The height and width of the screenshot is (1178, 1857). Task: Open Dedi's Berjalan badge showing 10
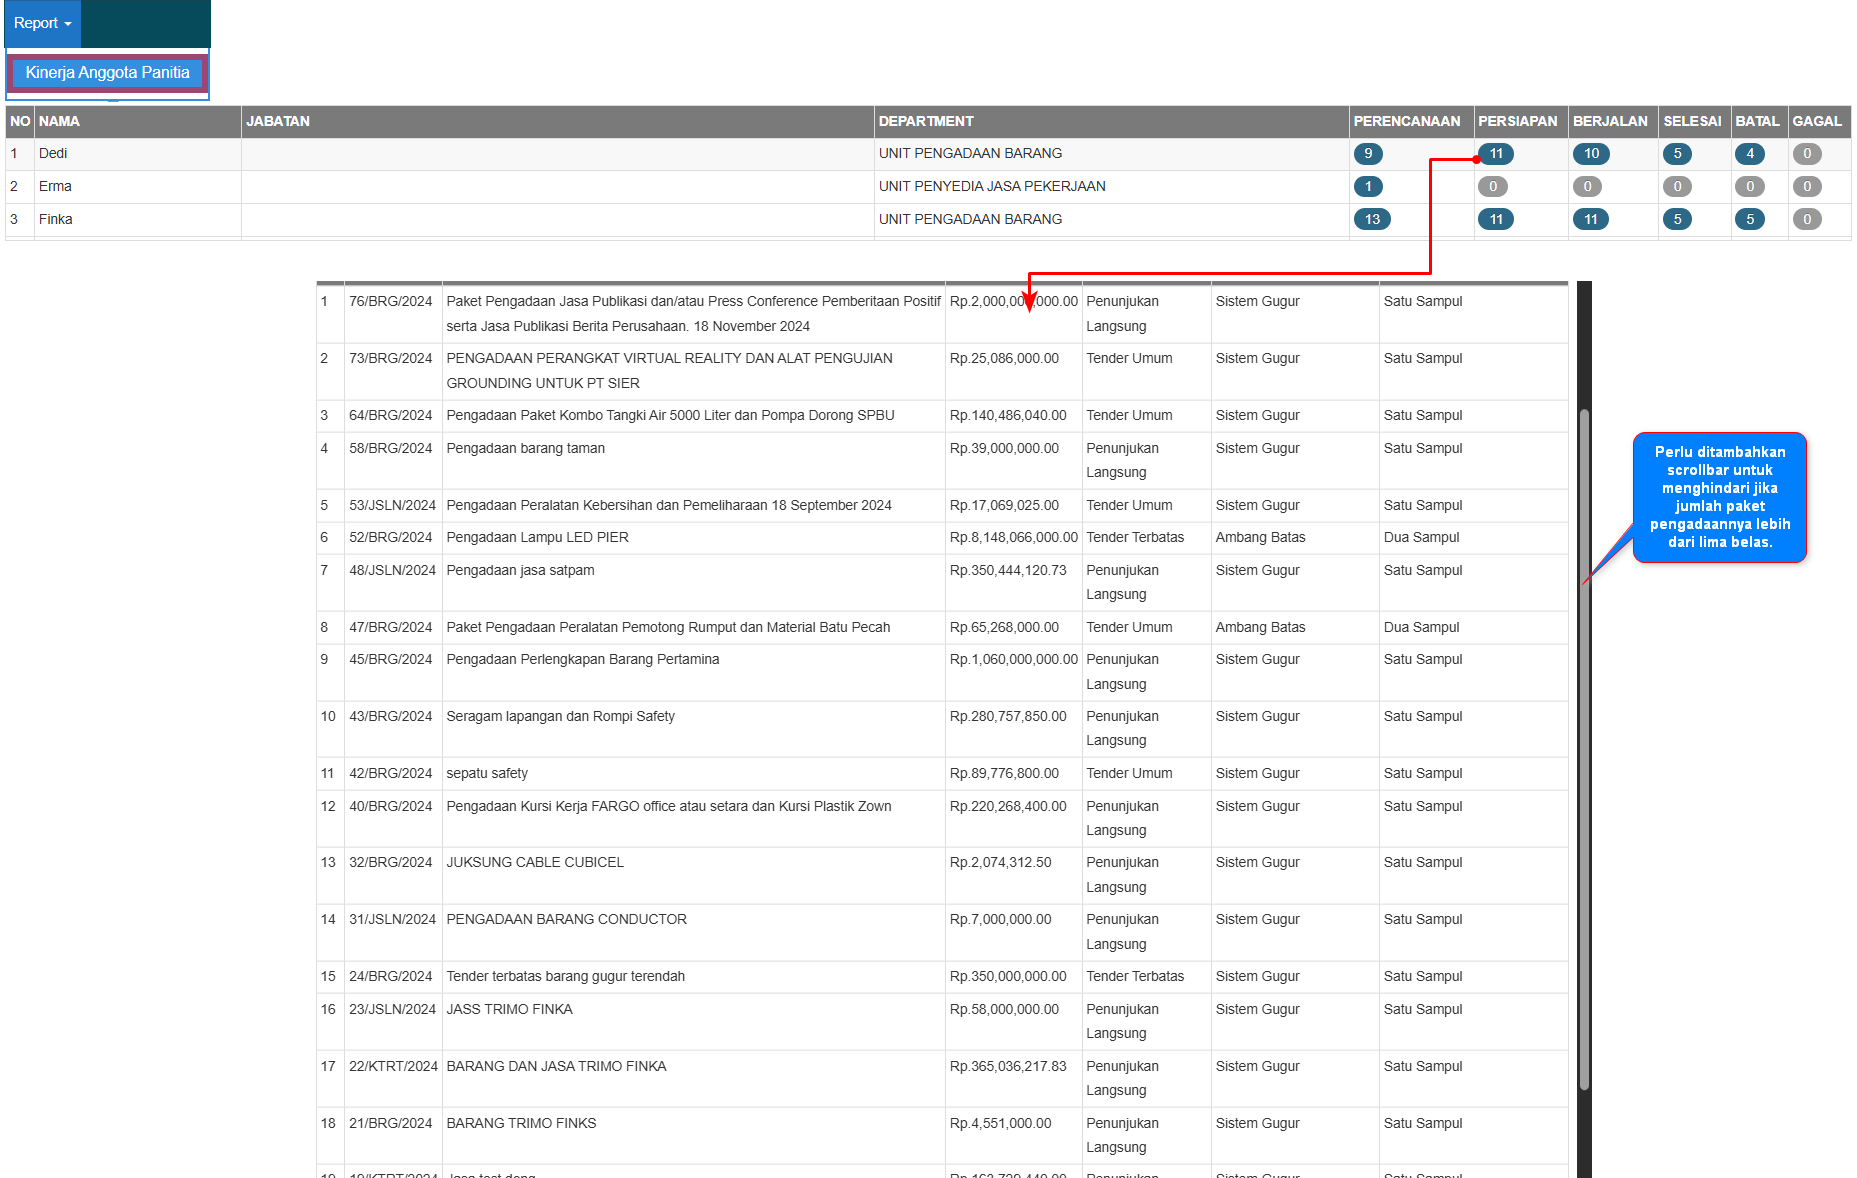(1591, 154)
